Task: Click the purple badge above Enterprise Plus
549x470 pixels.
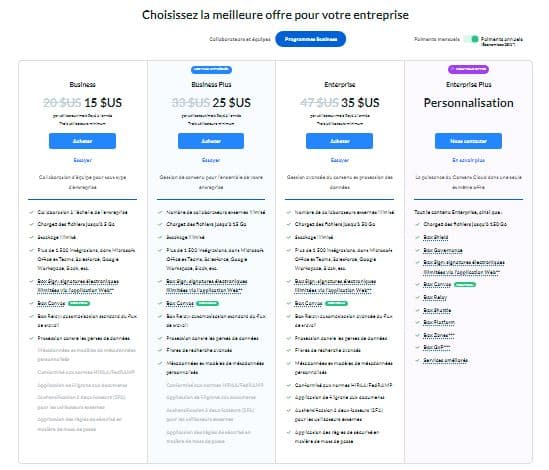Action: click(468, 69)
